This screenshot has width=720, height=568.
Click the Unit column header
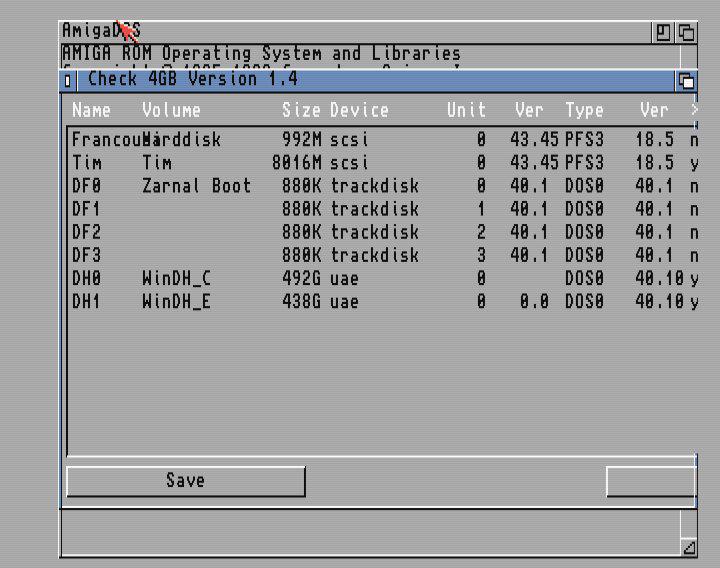(466, 110)
